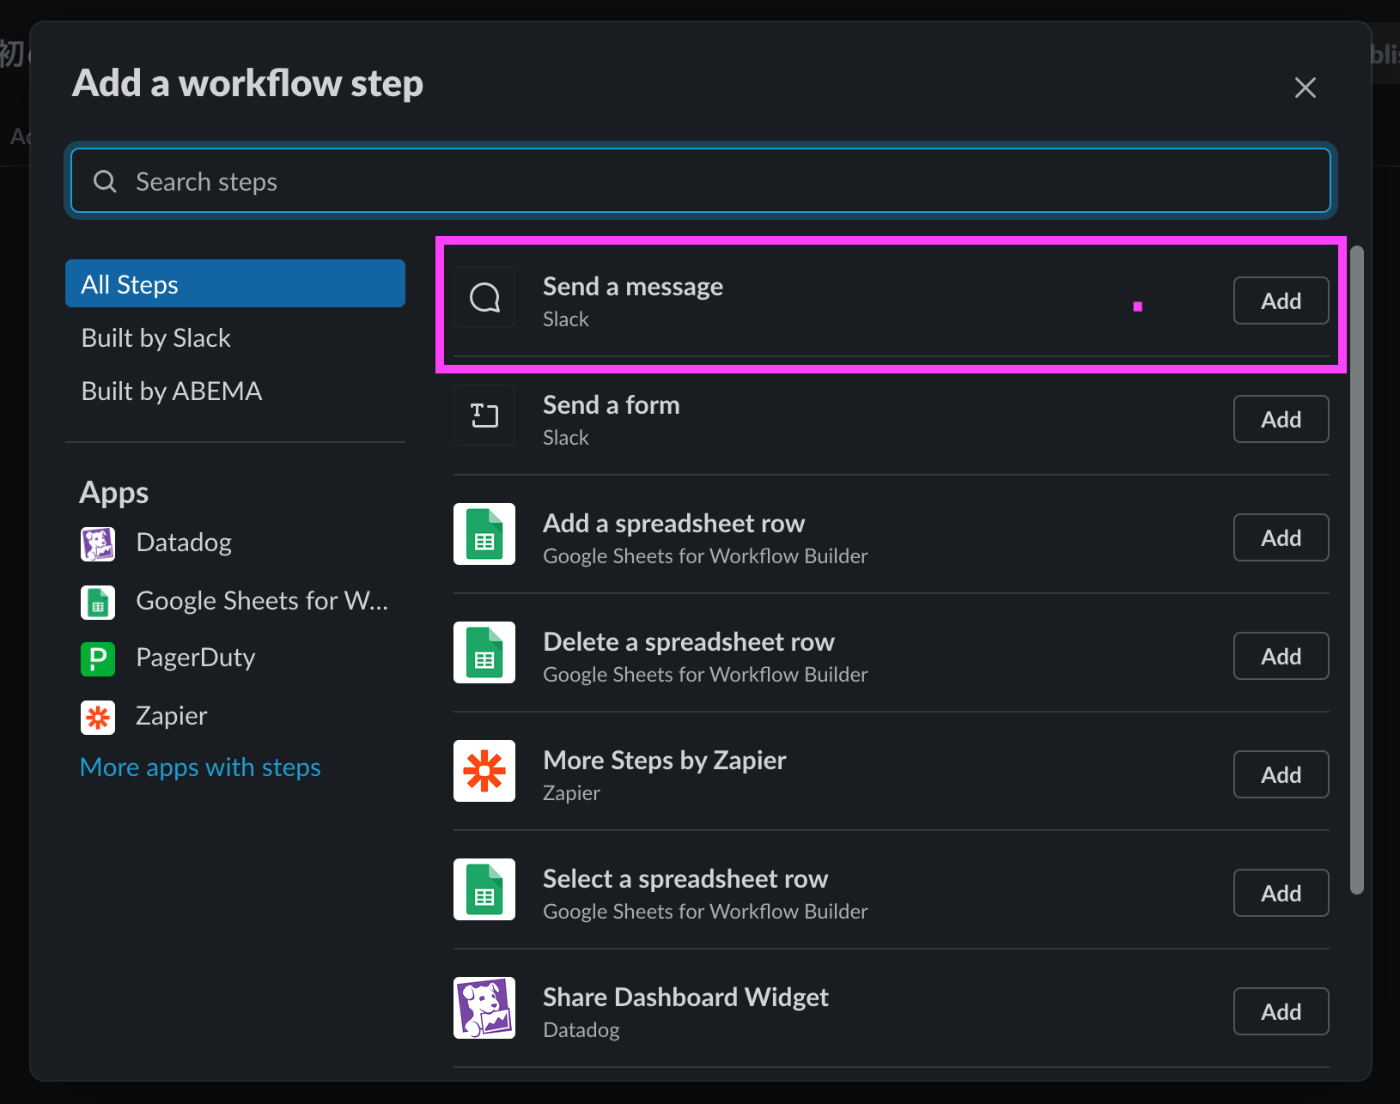
Task: Click the Delete a spreadsheet row title
Action: (x=689, y=642)
